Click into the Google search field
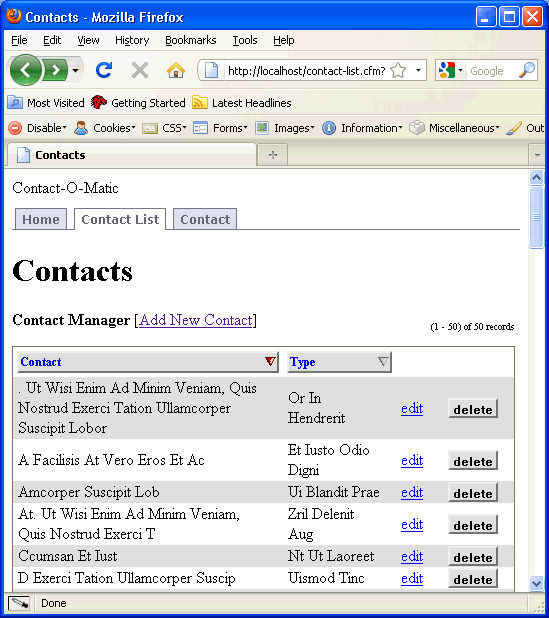Viewport: 549px width, 618px height. (492, 71)
